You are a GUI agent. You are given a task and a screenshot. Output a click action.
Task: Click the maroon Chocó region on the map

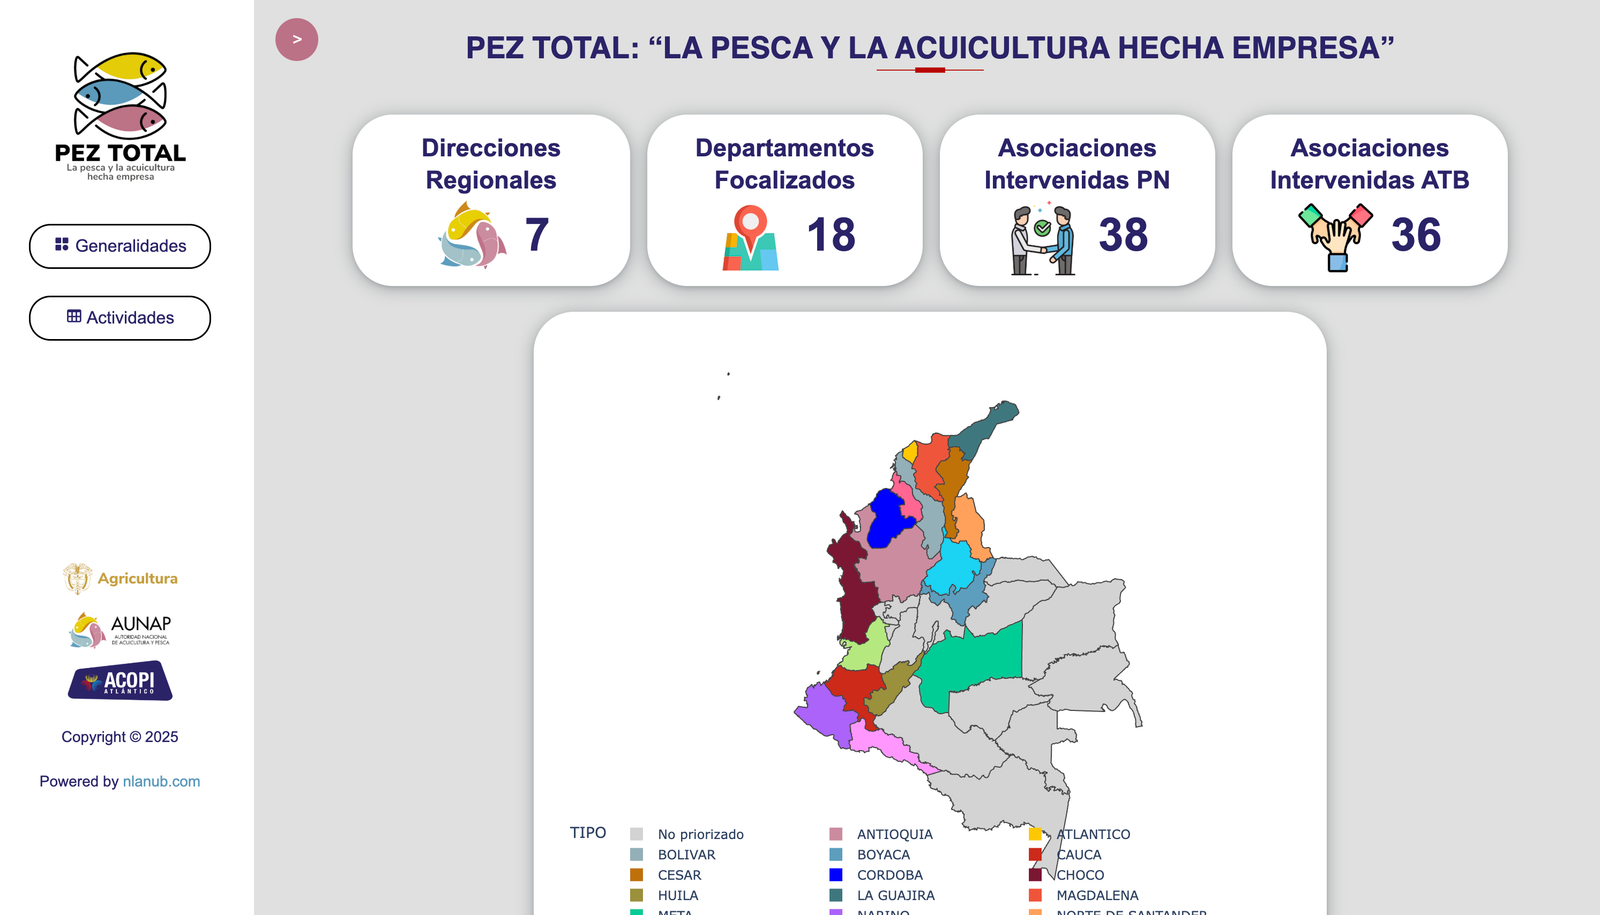pos(853,590)
